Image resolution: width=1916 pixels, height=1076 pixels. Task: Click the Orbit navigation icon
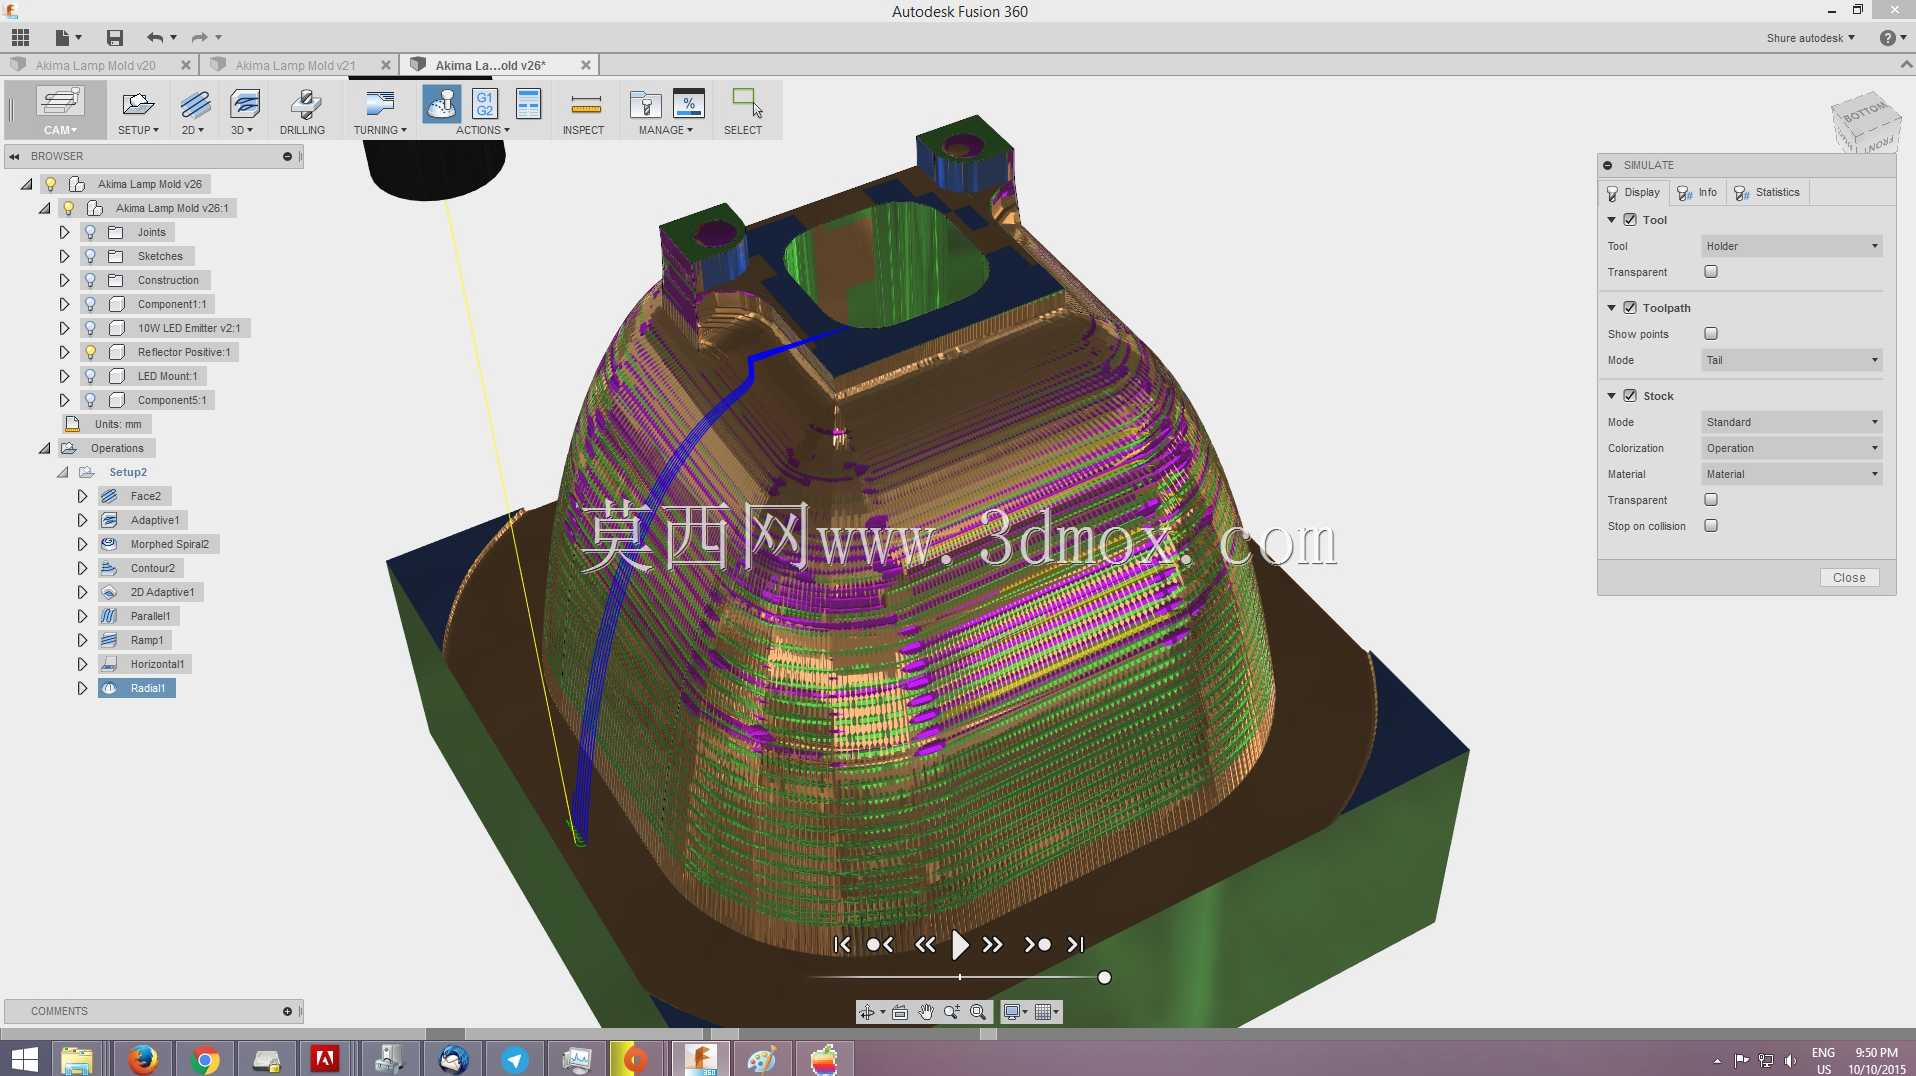tap(867, 1012)
